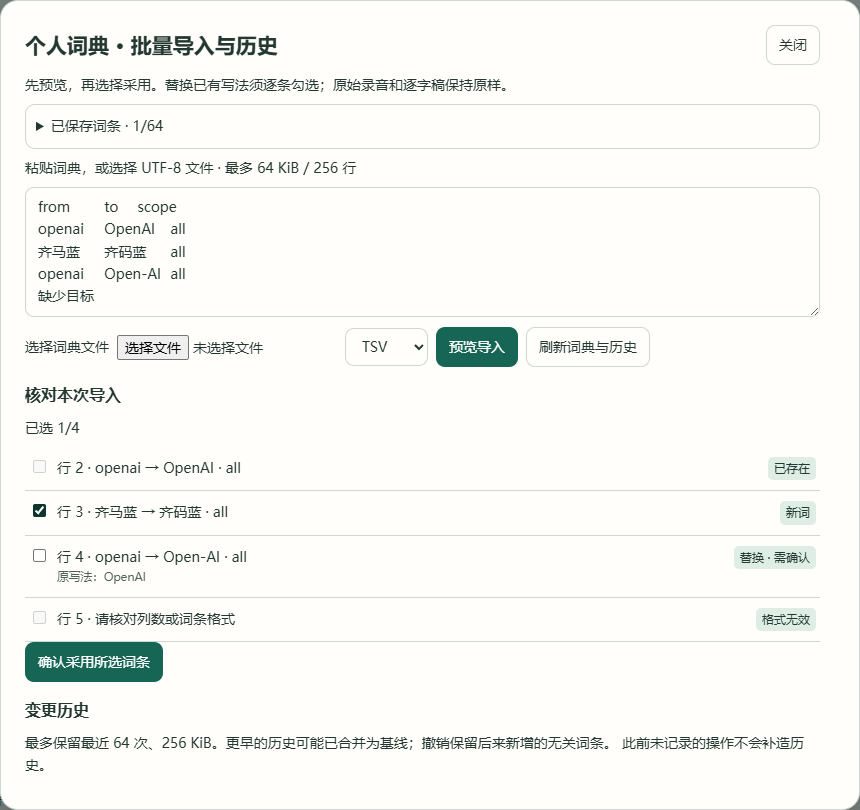Click the 变更历史 heading
Image resolution: width=860 pixels, height=810 pixels.
point(57,711)
